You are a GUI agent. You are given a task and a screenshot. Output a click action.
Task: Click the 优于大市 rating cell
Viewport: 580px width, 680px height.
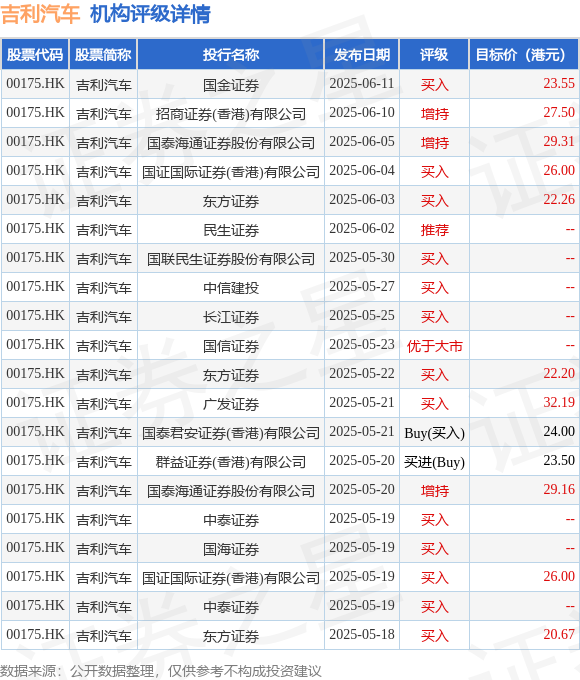point(434,346)
